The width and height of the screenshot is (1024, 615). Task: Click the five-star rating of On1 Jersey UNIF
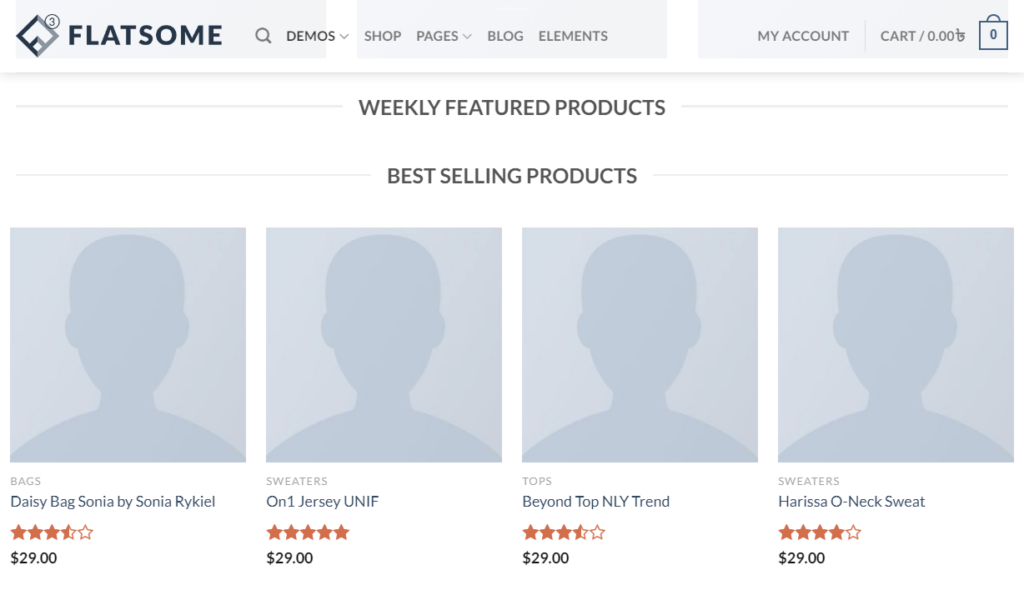[x=308, y=531]
